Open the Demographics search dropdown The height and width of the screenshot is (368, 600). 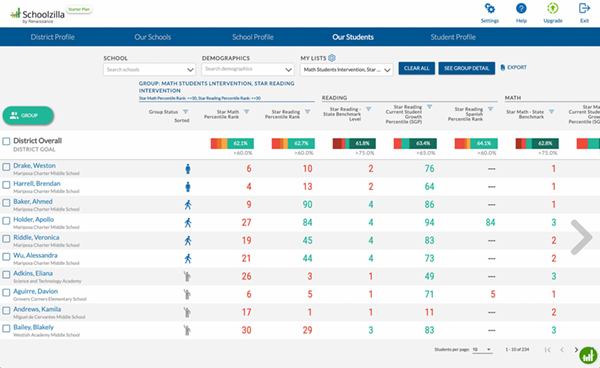click(248, 69)
